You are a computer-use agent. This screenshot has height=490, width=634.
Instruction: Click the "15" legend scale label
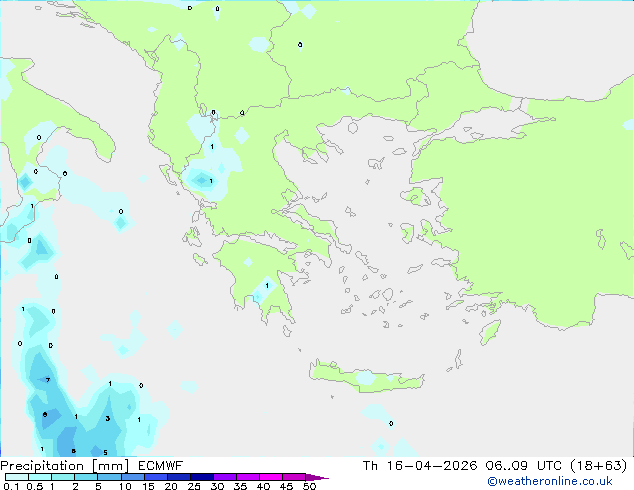point(148,486)
